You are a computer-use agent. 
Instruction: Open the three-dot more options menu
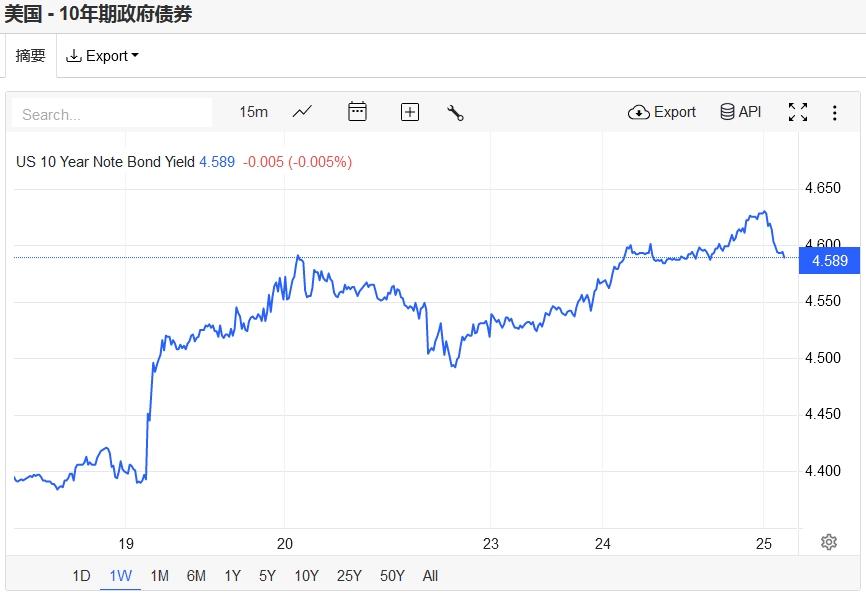[x=835, y=113]
